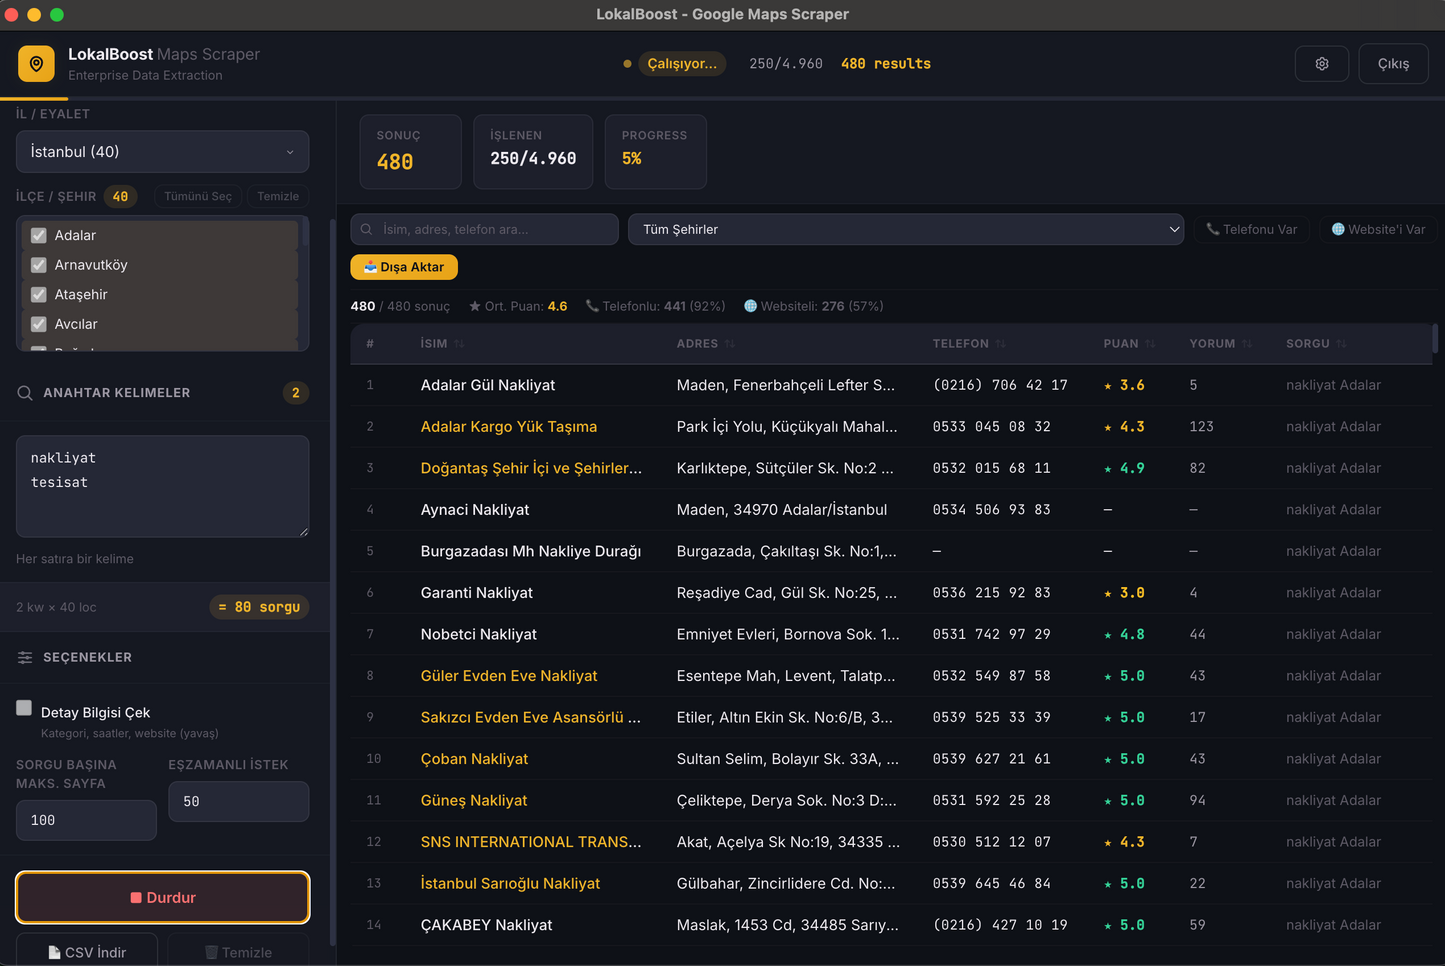Sort by Telefon using its sort arrows
The image size is (1445, 966).
pos(1001,344)
